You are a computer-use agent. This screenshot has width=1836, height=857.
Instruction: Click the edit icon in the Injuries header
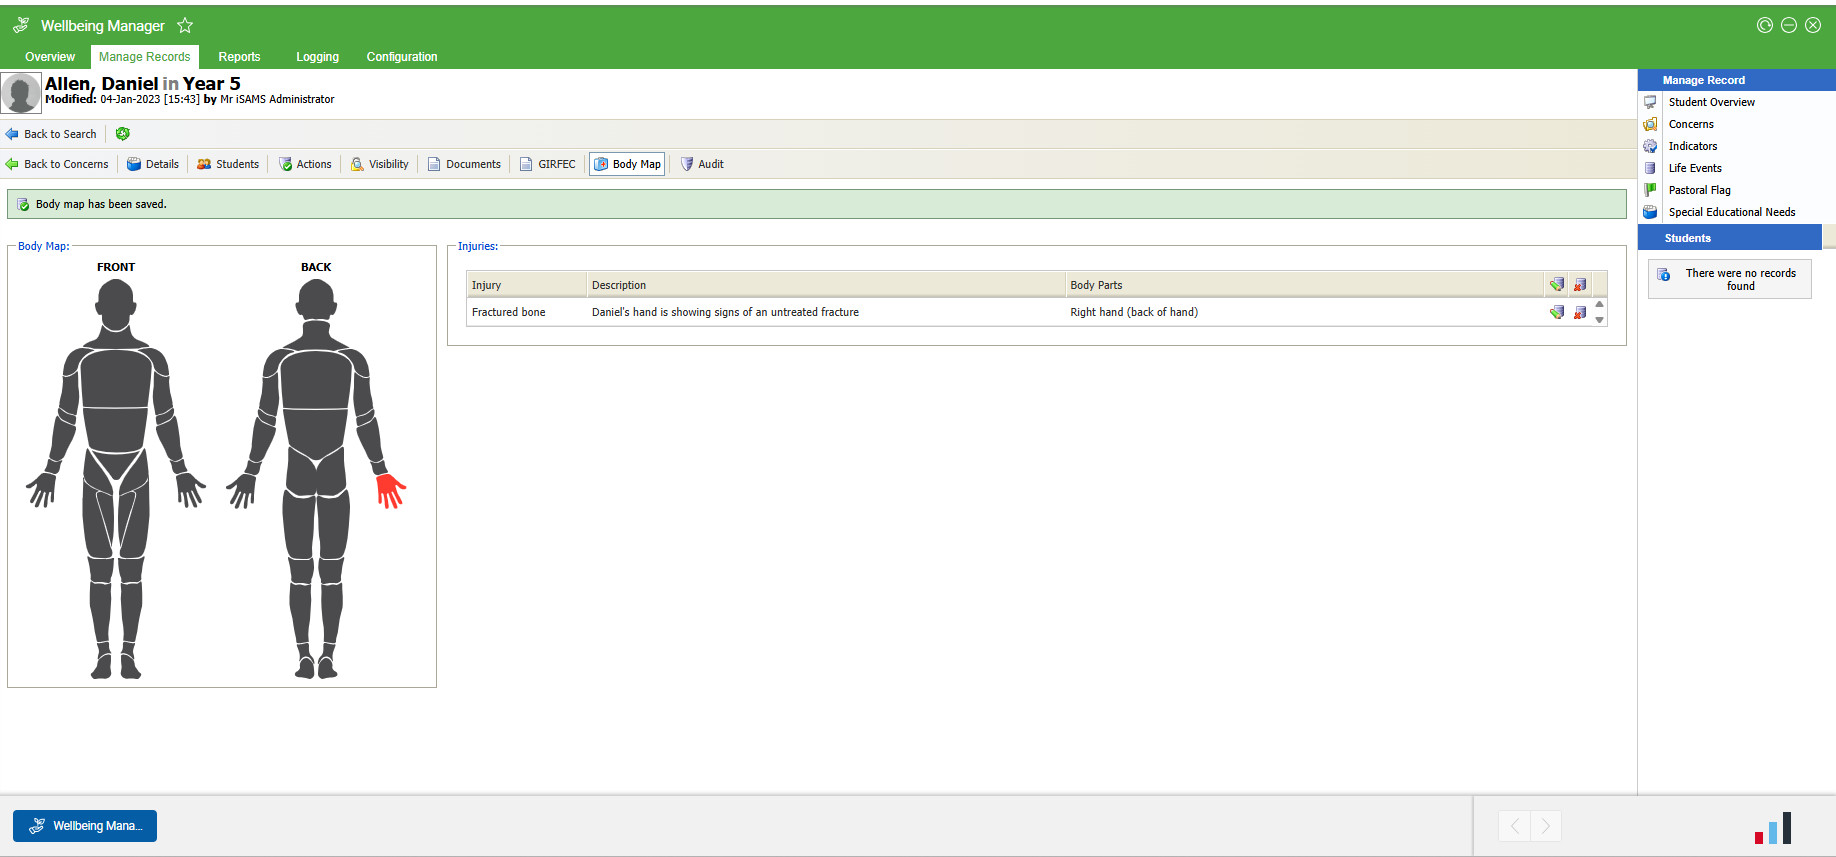click(1557, 285)
